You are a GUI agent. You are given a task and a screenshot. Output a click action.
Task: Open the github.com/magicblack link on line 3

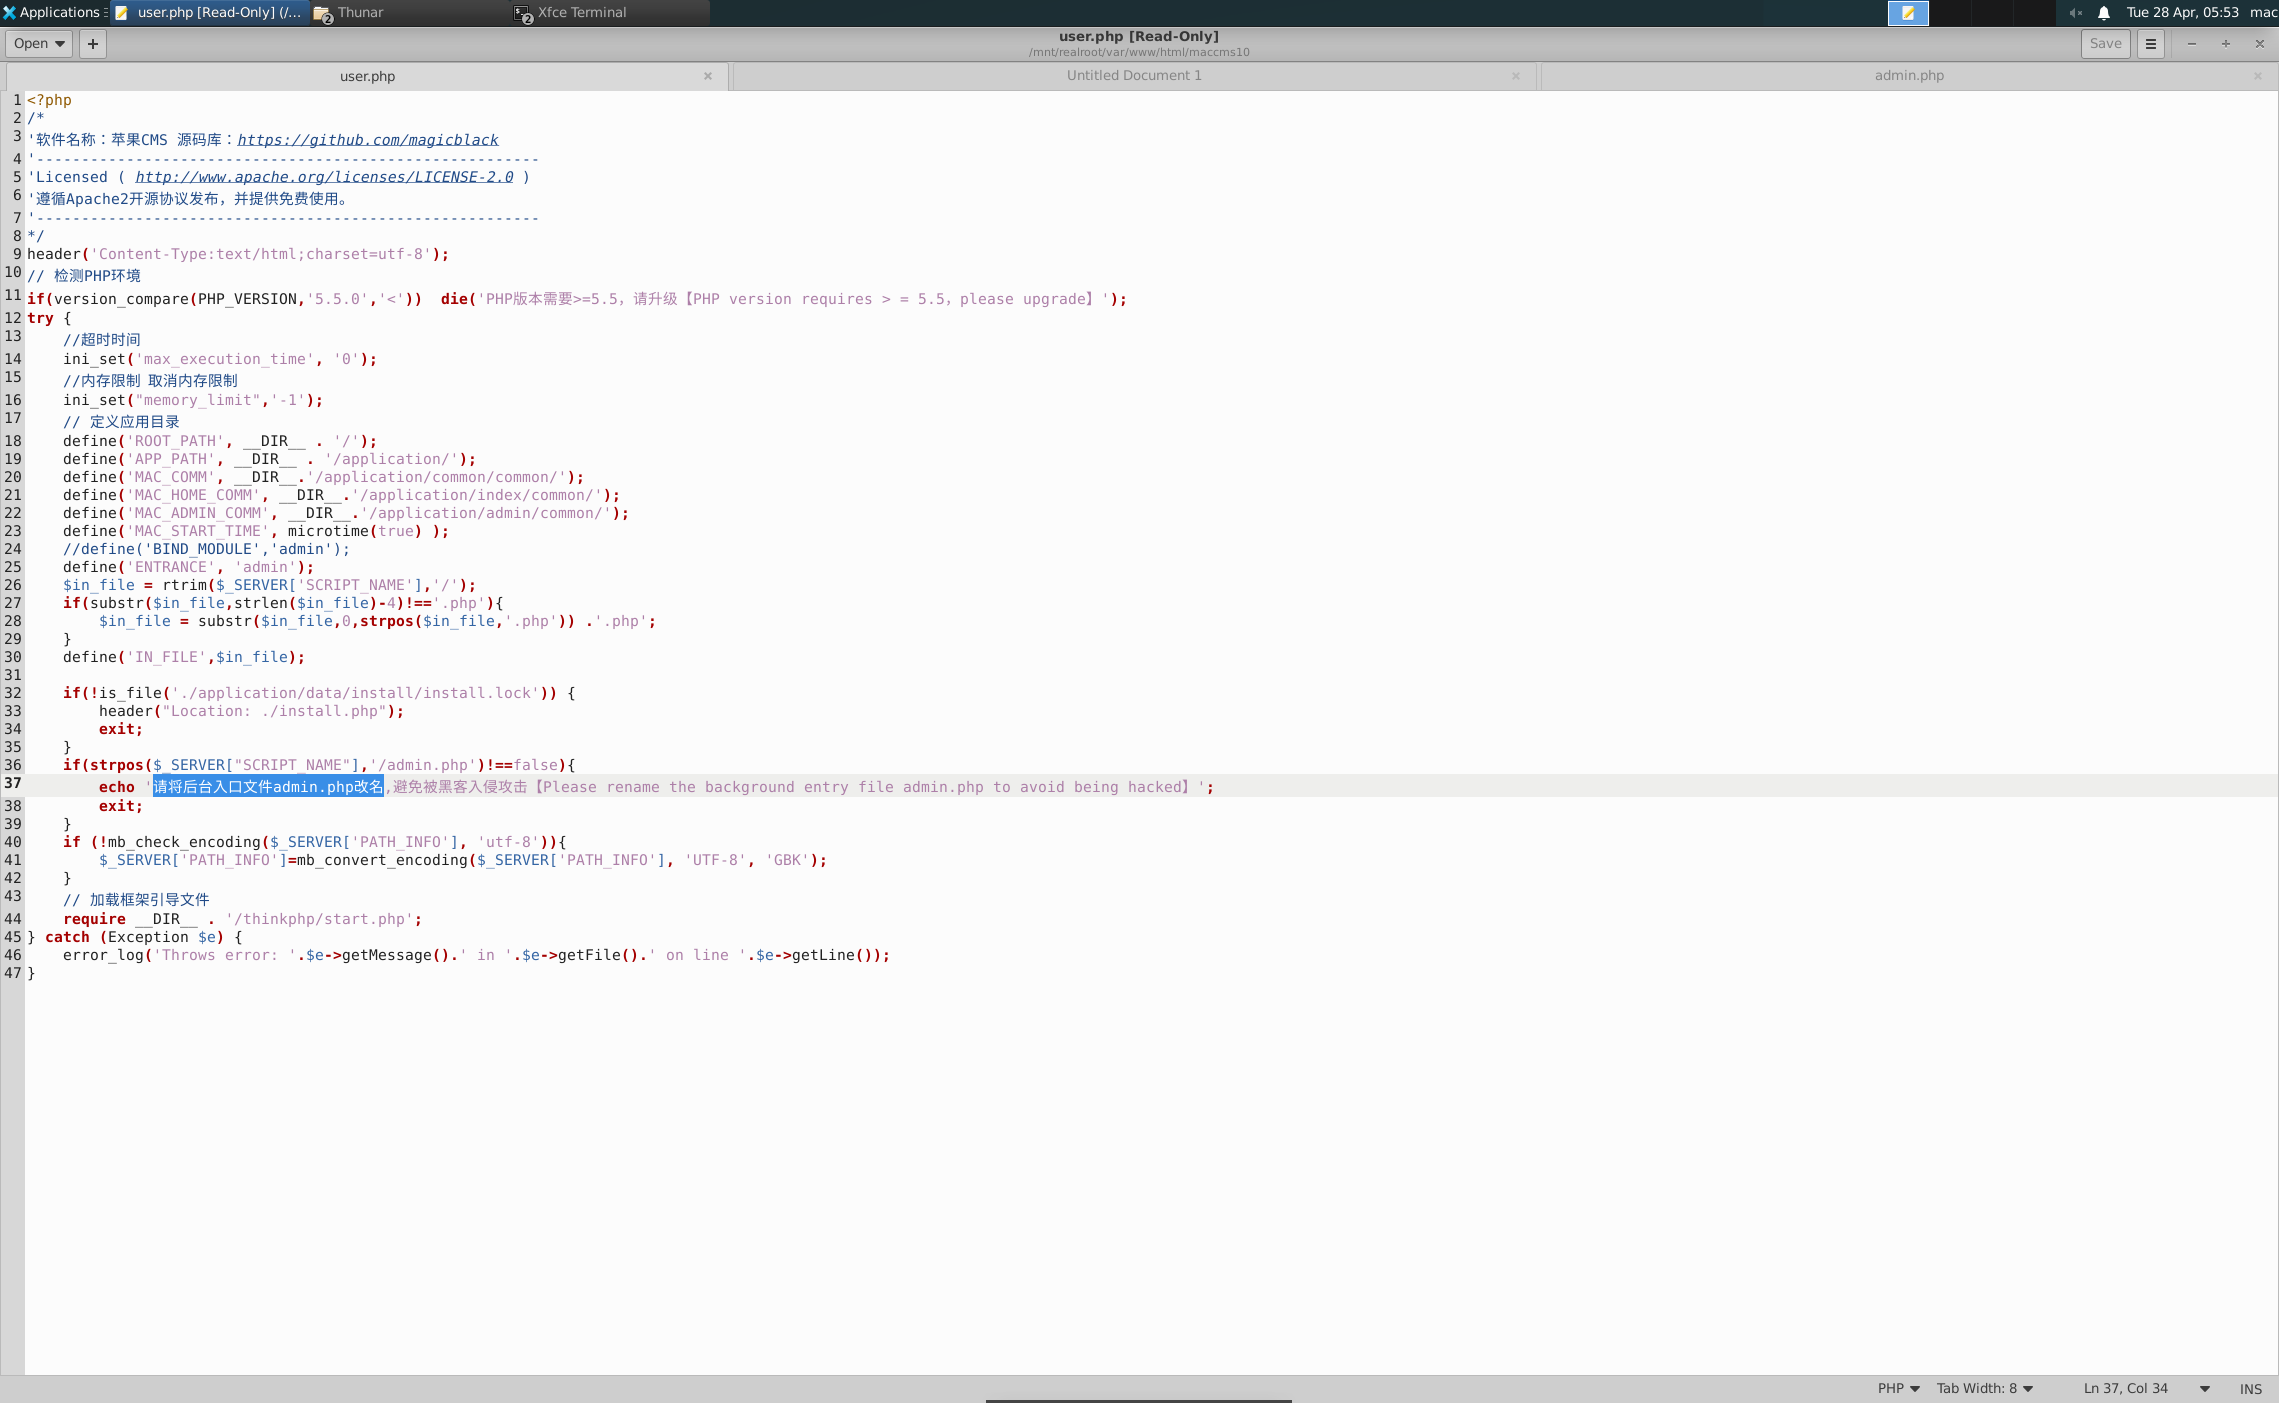point(368,140)
